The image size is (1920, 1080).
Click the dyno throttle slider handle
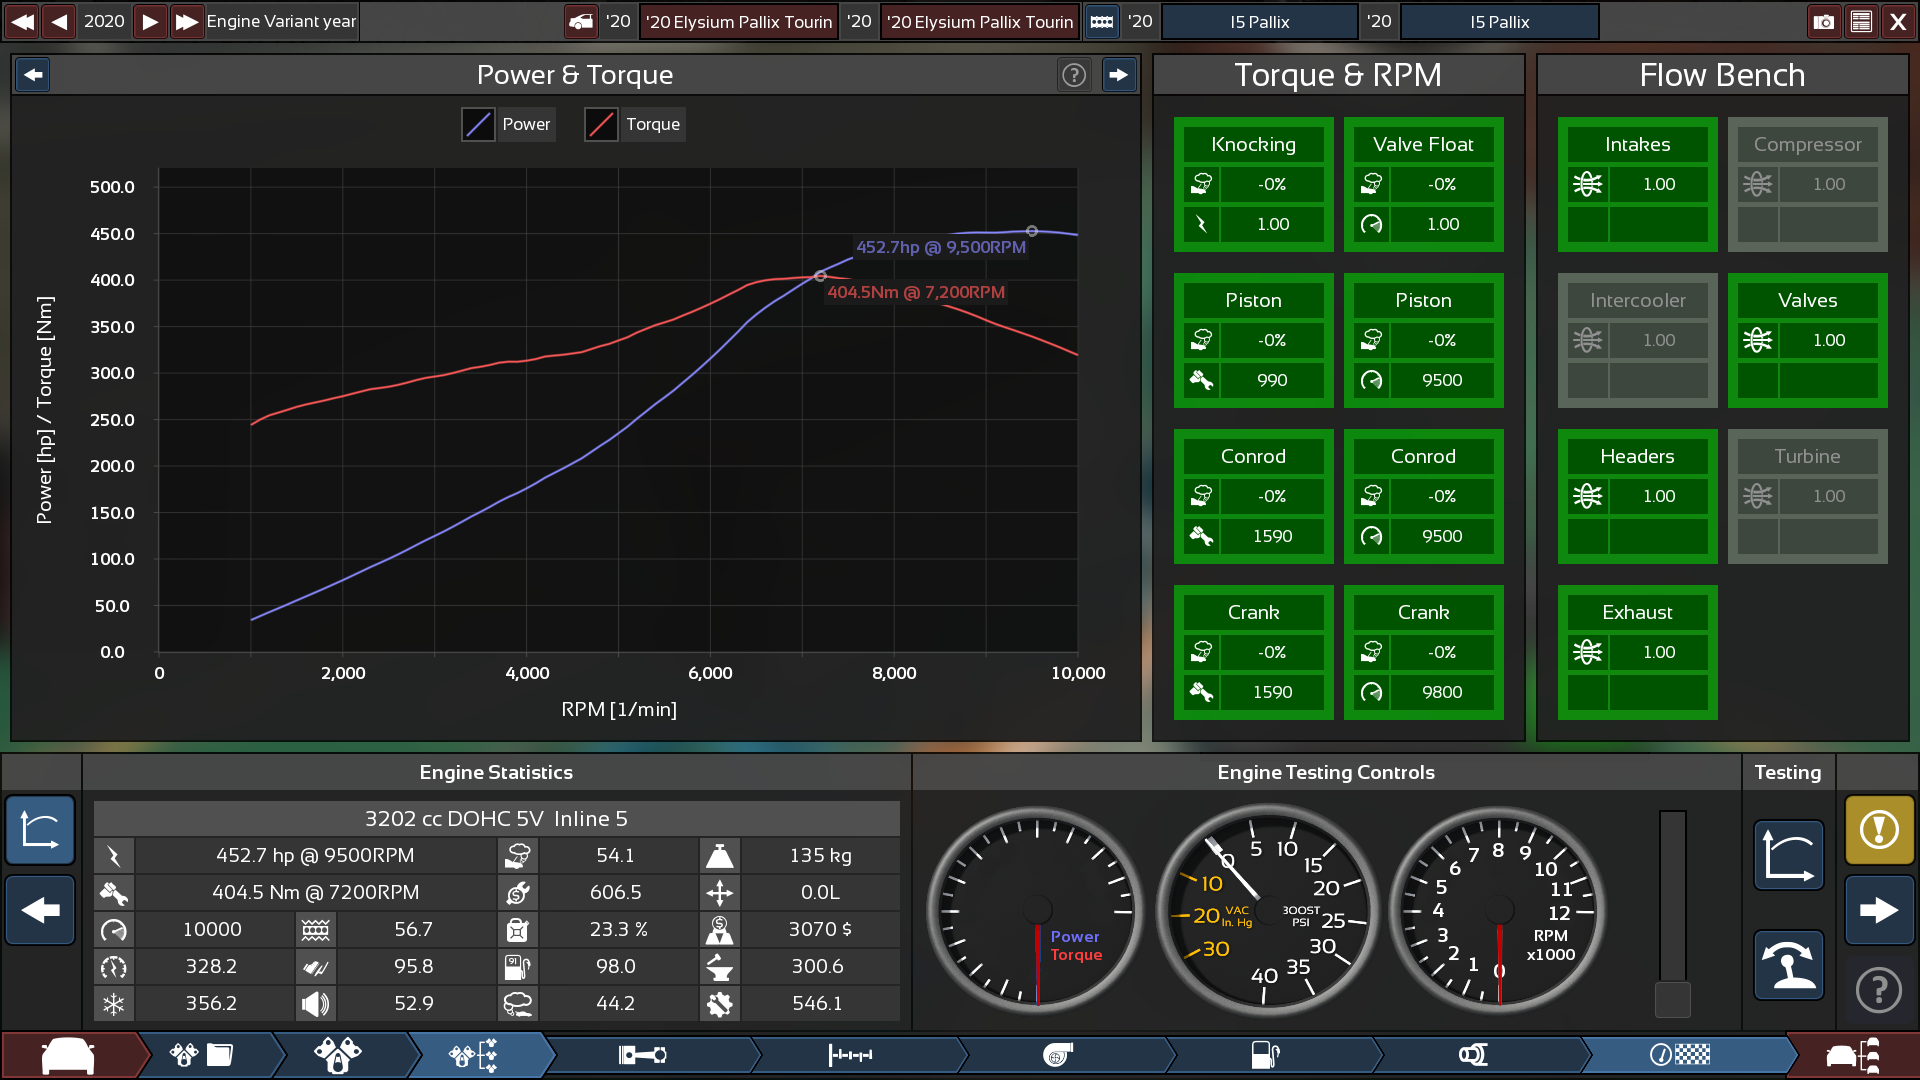[x=1672, y=998]
